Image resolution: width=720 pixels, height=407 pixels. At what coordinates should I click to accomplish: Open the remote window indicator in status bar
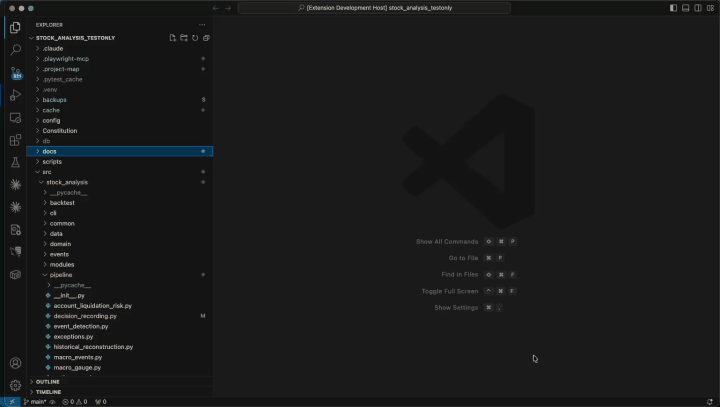12,402
